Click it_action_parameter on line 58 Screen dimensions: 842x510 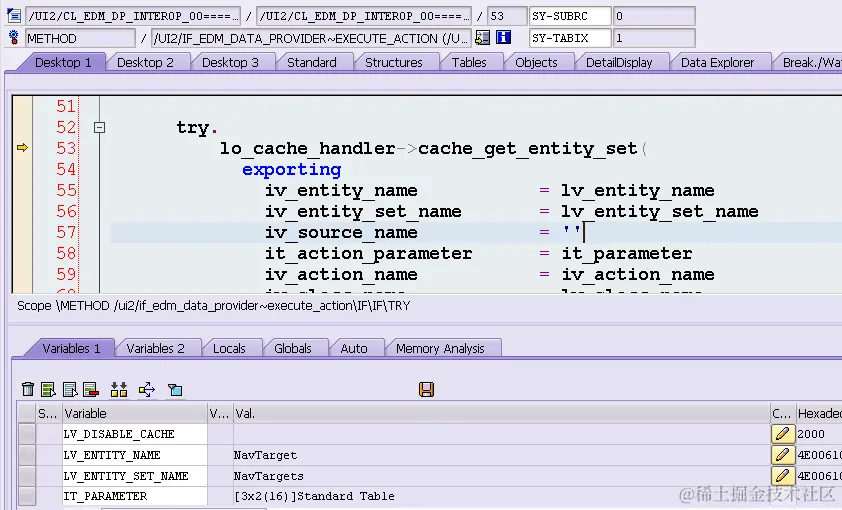click(368, 253)
